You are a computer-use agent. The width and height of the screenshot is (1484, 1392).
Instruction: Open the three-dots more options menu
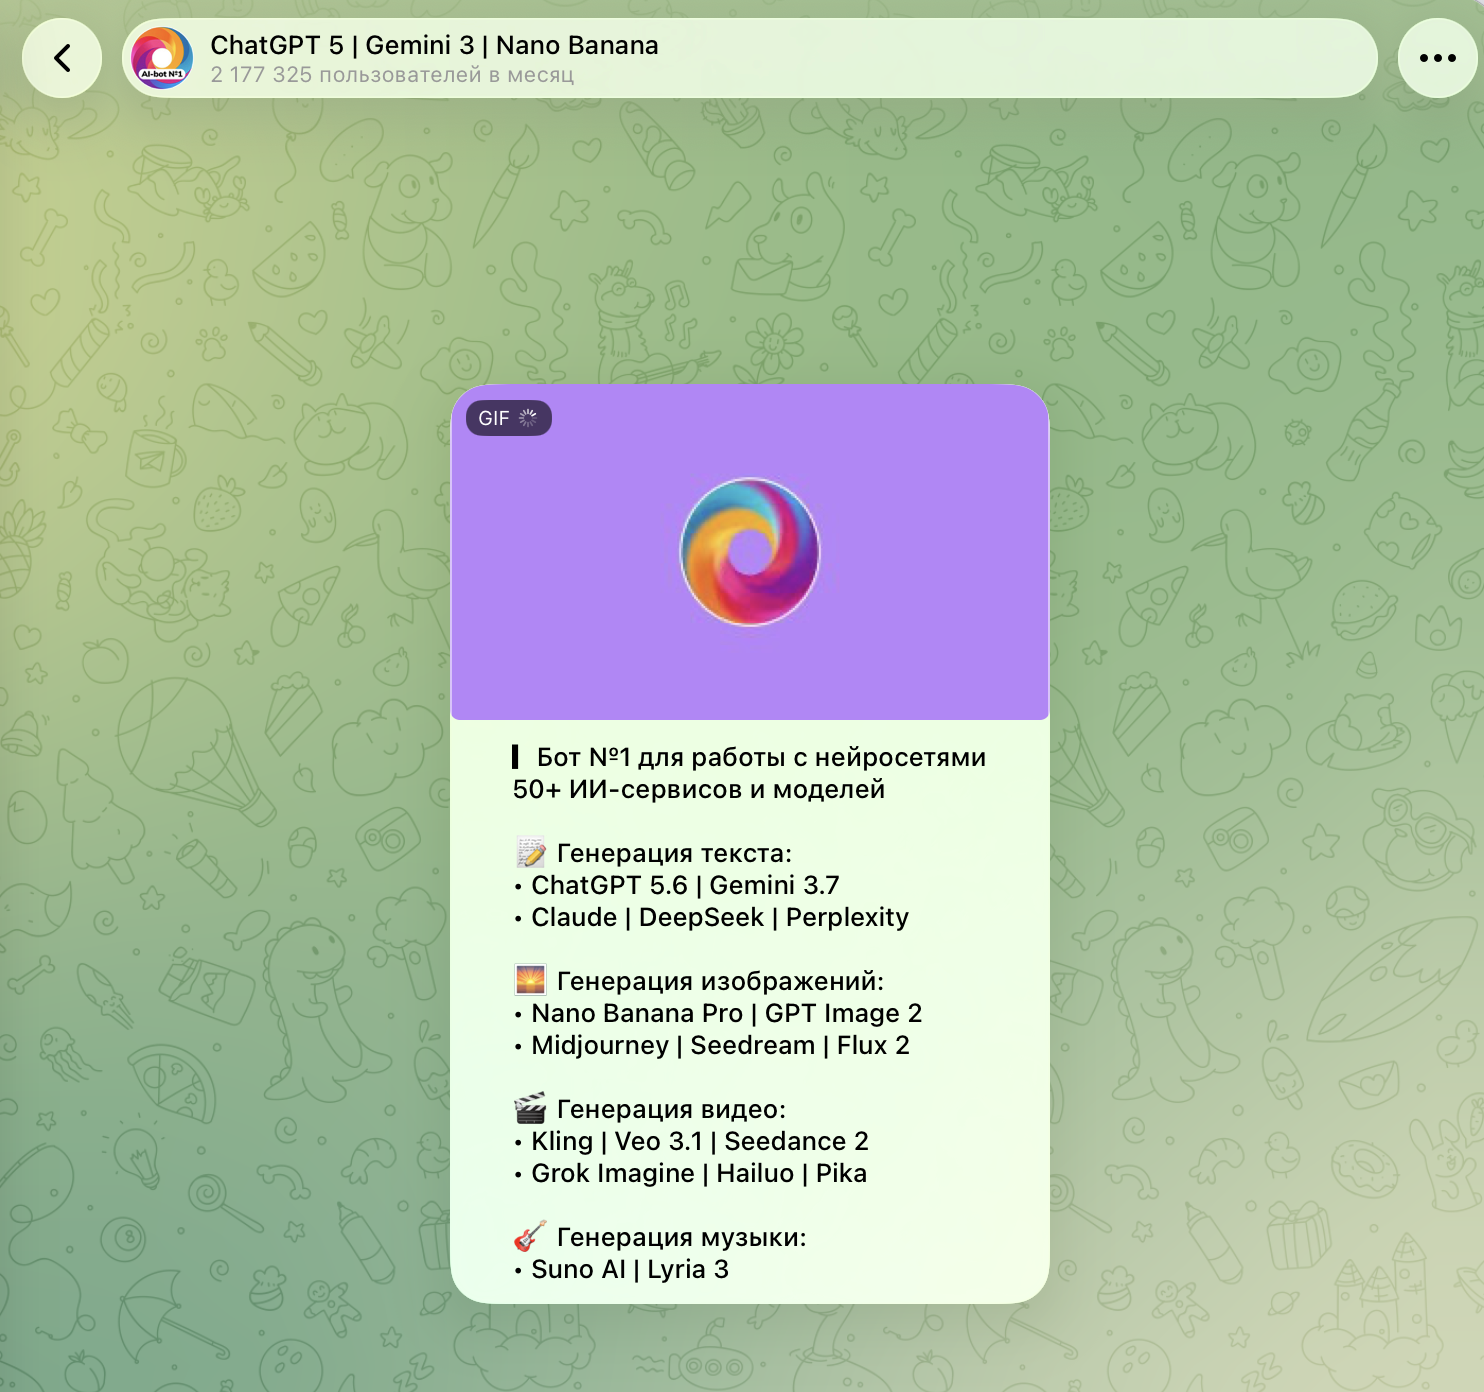coord(1437,58)
